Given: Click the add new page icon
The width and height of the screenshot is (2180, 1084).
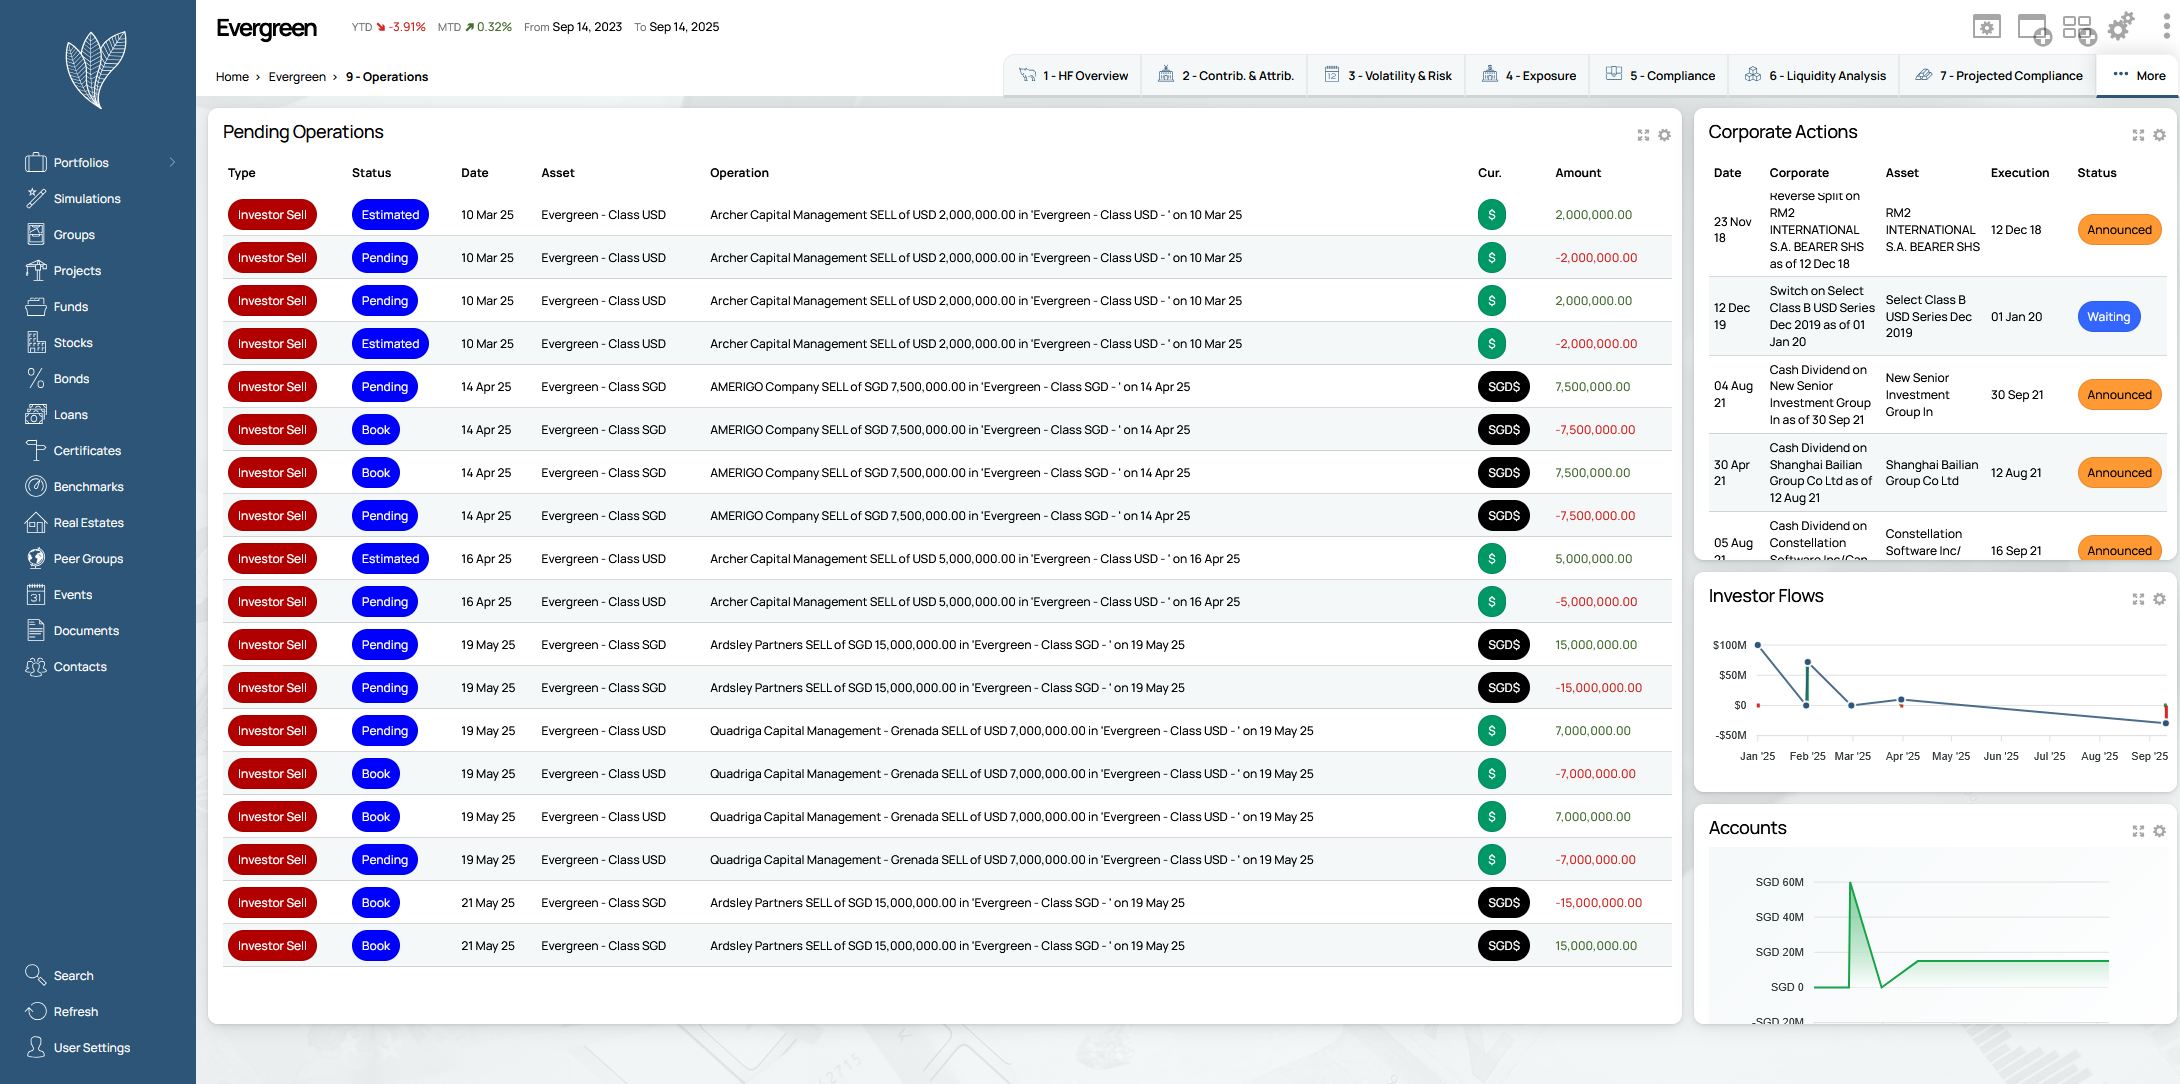Looking at the screenshot, I should tap(2033, 28).
